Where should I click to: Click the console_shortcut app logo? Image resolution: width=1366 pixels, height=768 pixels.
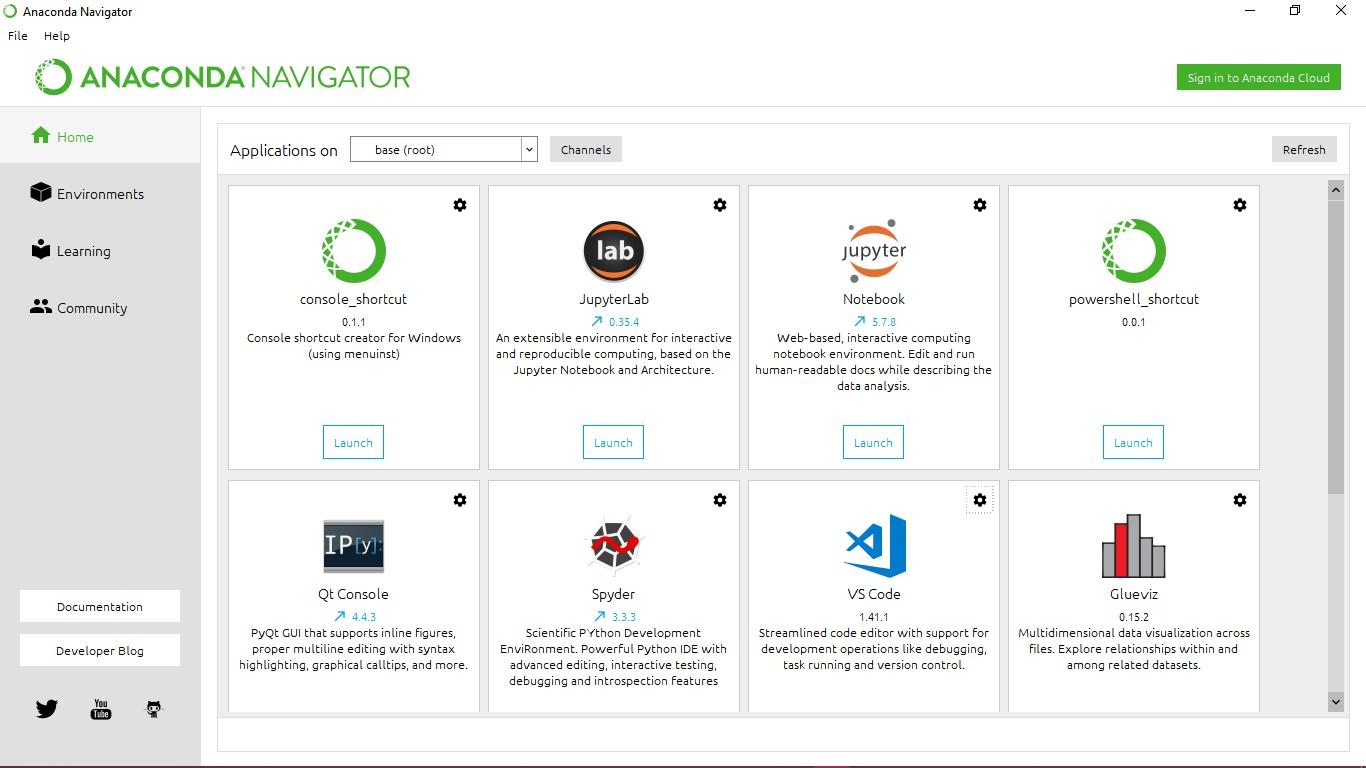pos(354,251)
